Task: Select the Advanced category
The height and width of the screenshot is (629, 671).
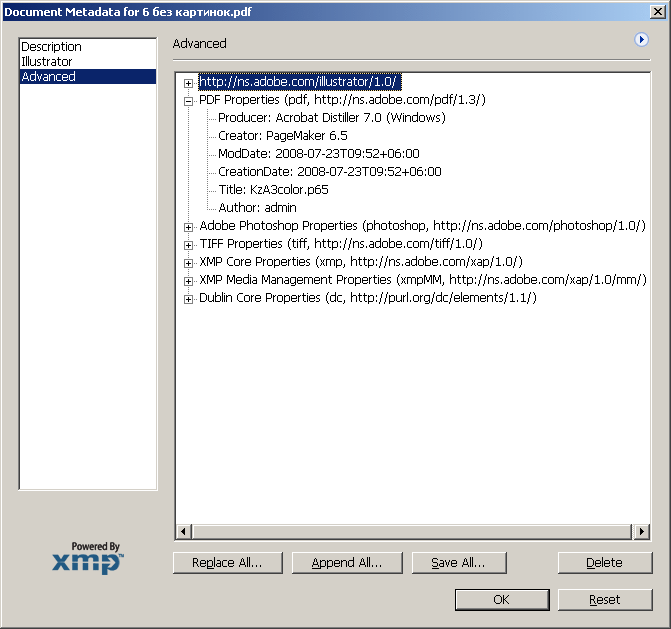Action: pos(88,76)
